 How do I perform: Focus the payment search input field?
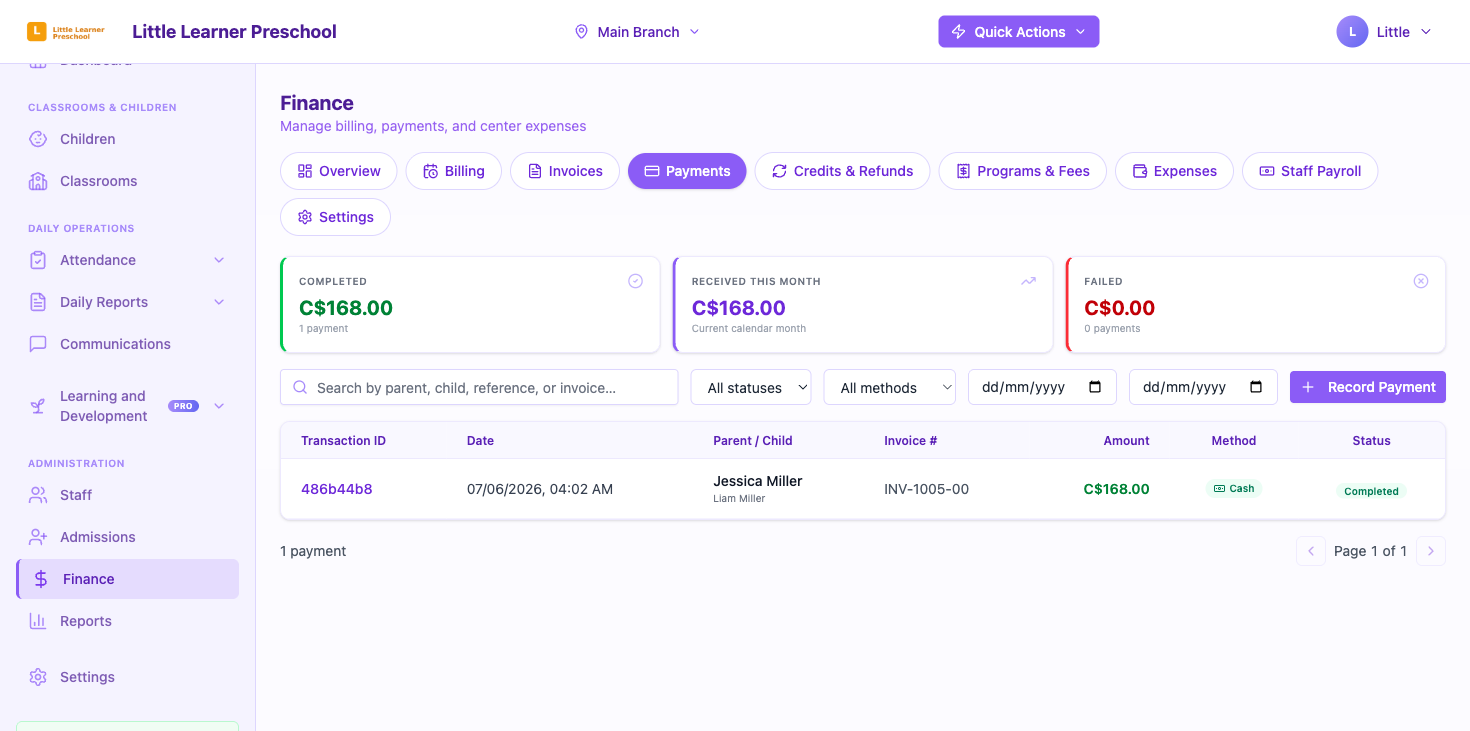[479, 387]
